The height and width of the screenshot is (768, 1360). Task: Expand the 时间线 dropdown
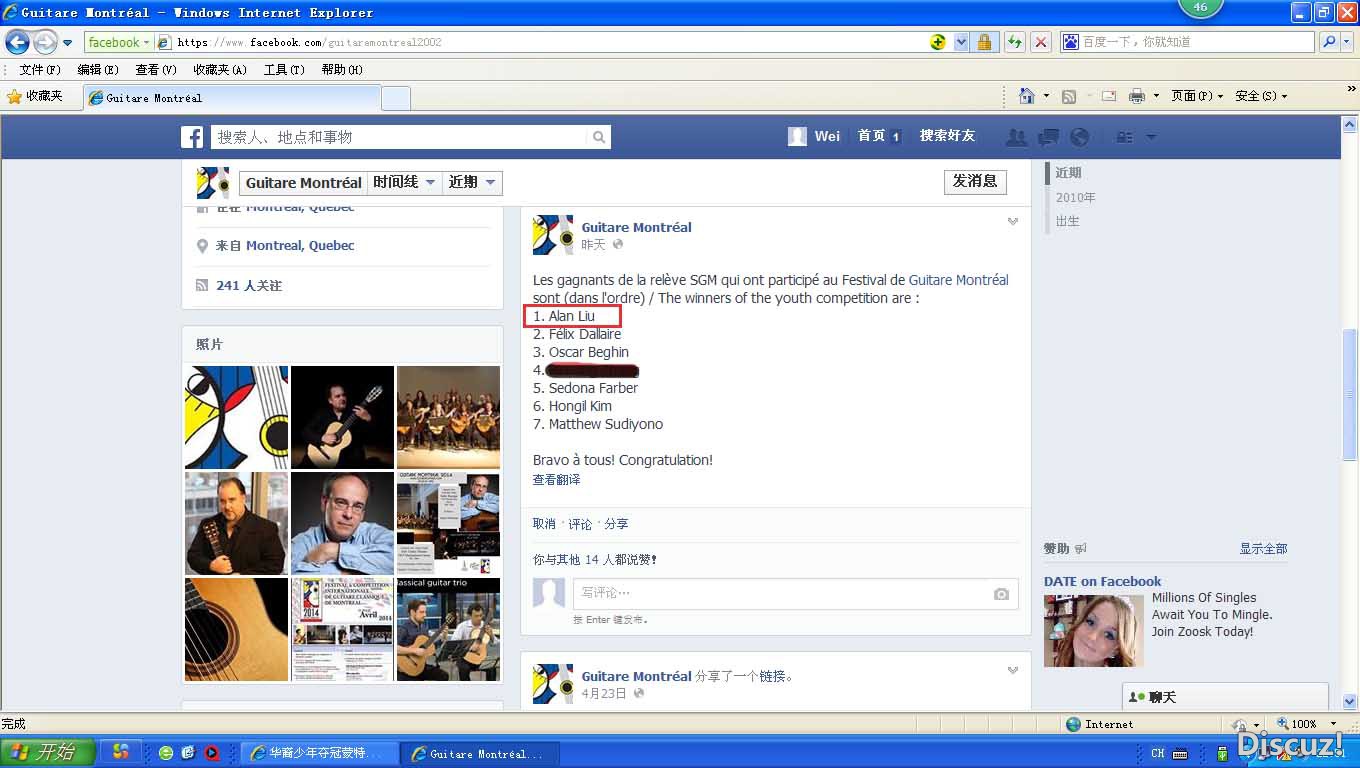pyautogui.click(x=430, y=182)
